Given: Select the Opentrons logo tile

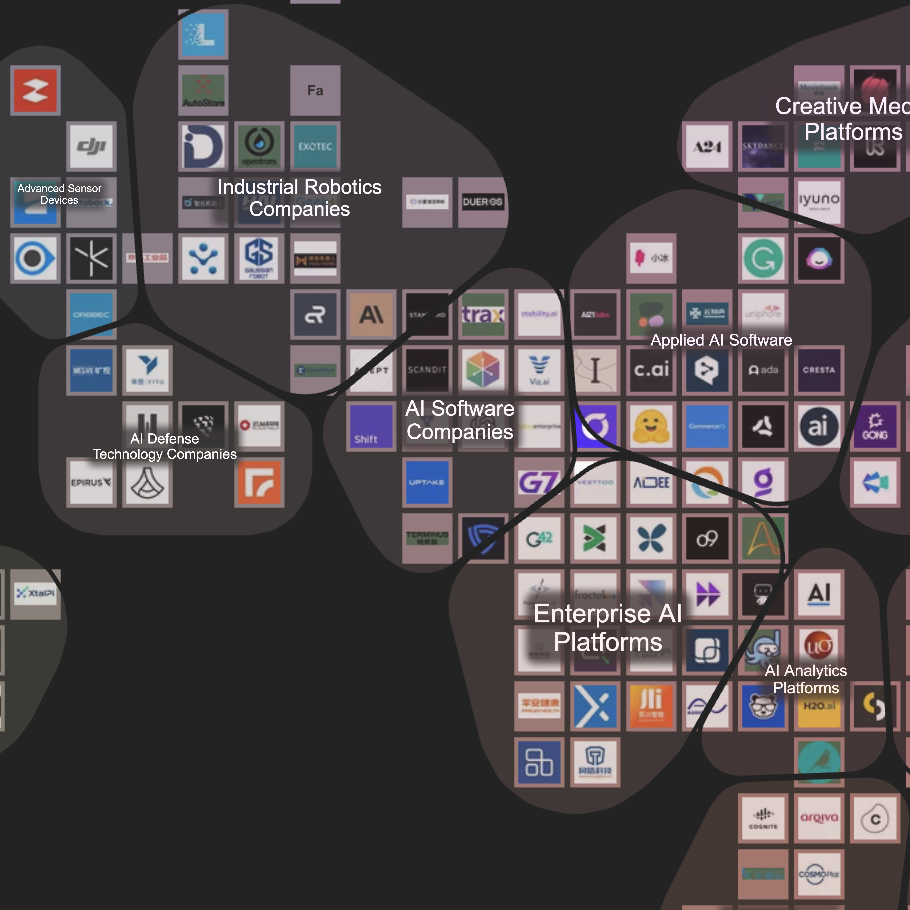Looking at the screenshot, I should click(259, 146).
